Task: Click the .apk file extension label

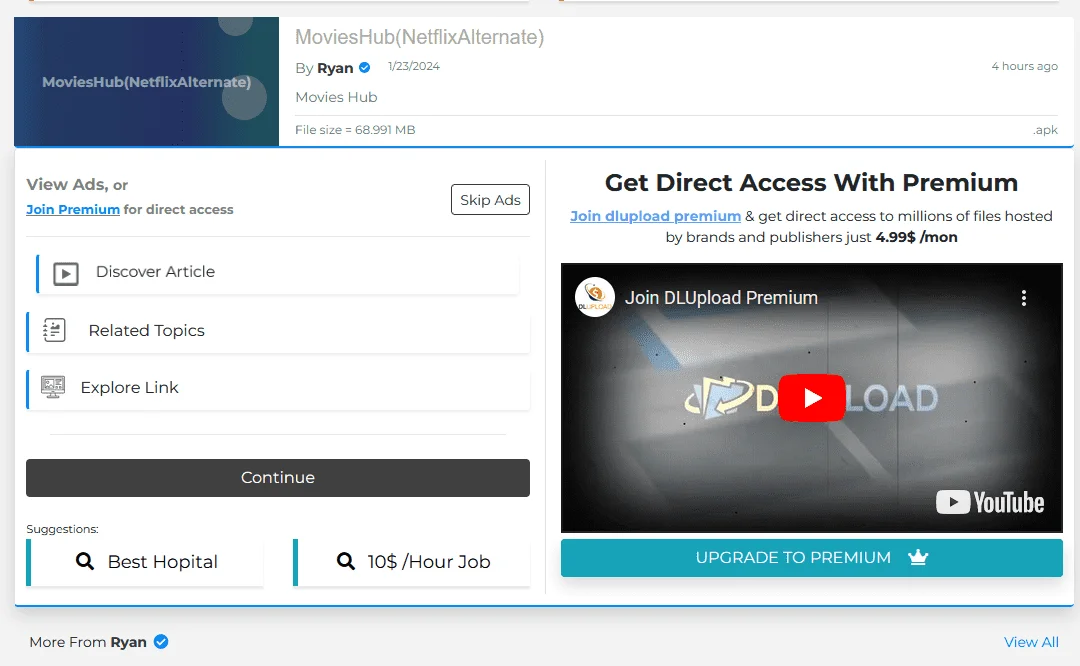Action: click(1045, 130)
